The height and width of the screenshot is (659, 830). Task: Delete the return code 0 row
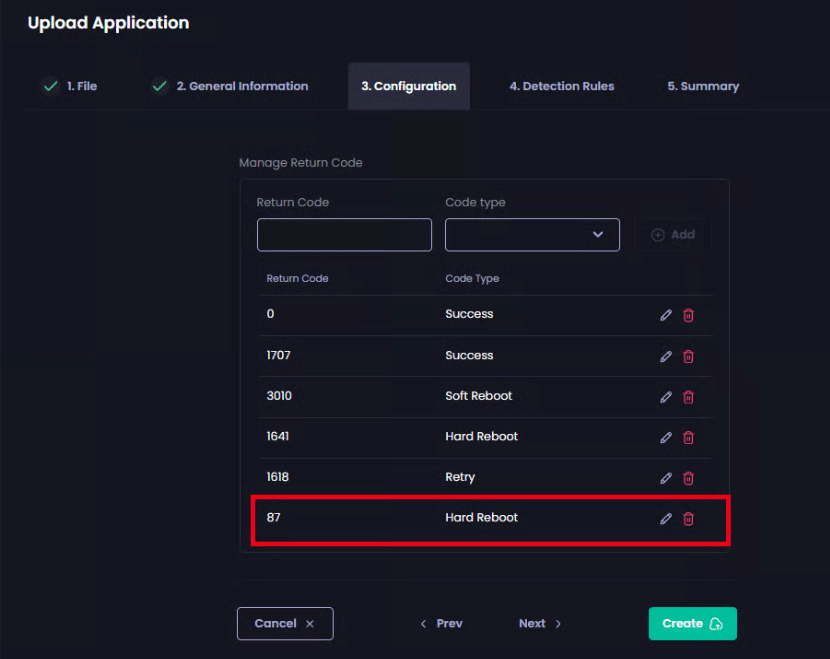point(688,315)
